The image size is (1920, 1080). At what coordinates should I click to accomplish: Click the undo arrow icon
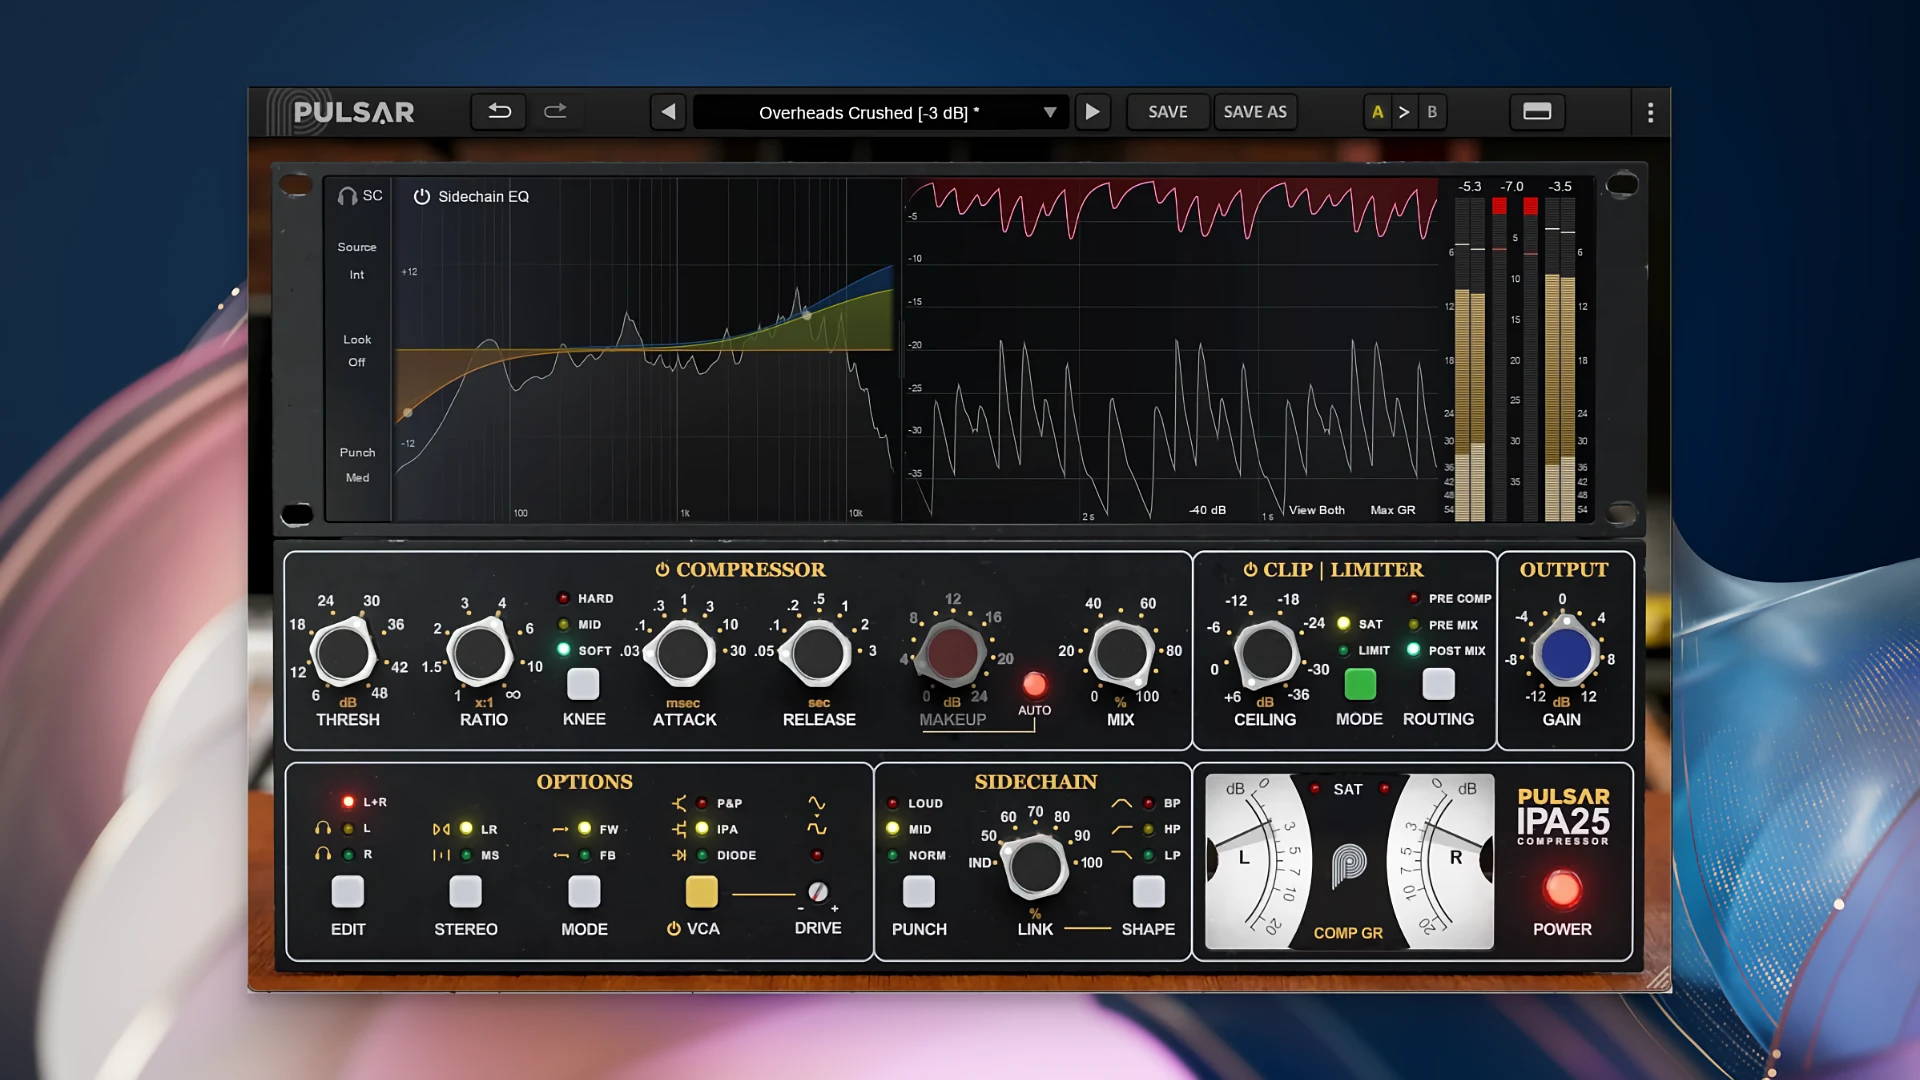498,111
